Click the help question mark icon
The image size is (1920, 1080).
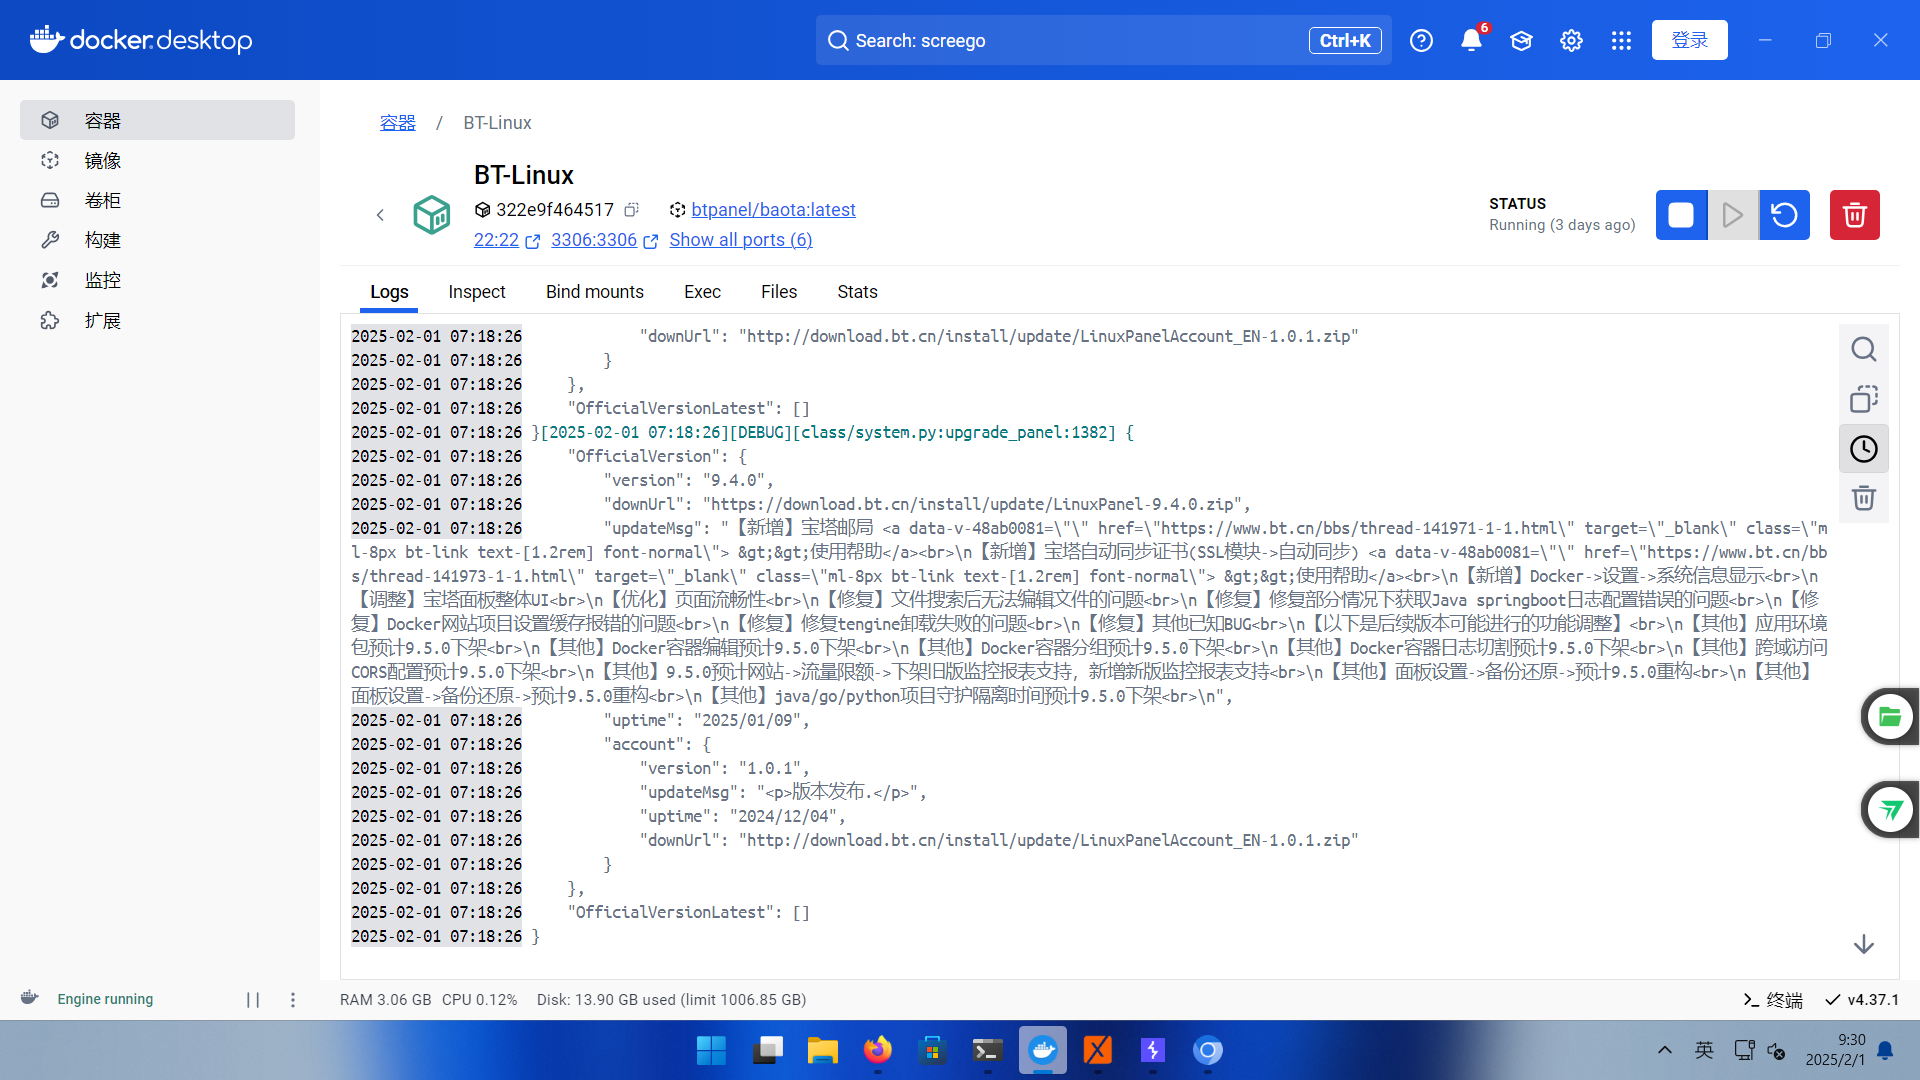(x=1421, y=40)
